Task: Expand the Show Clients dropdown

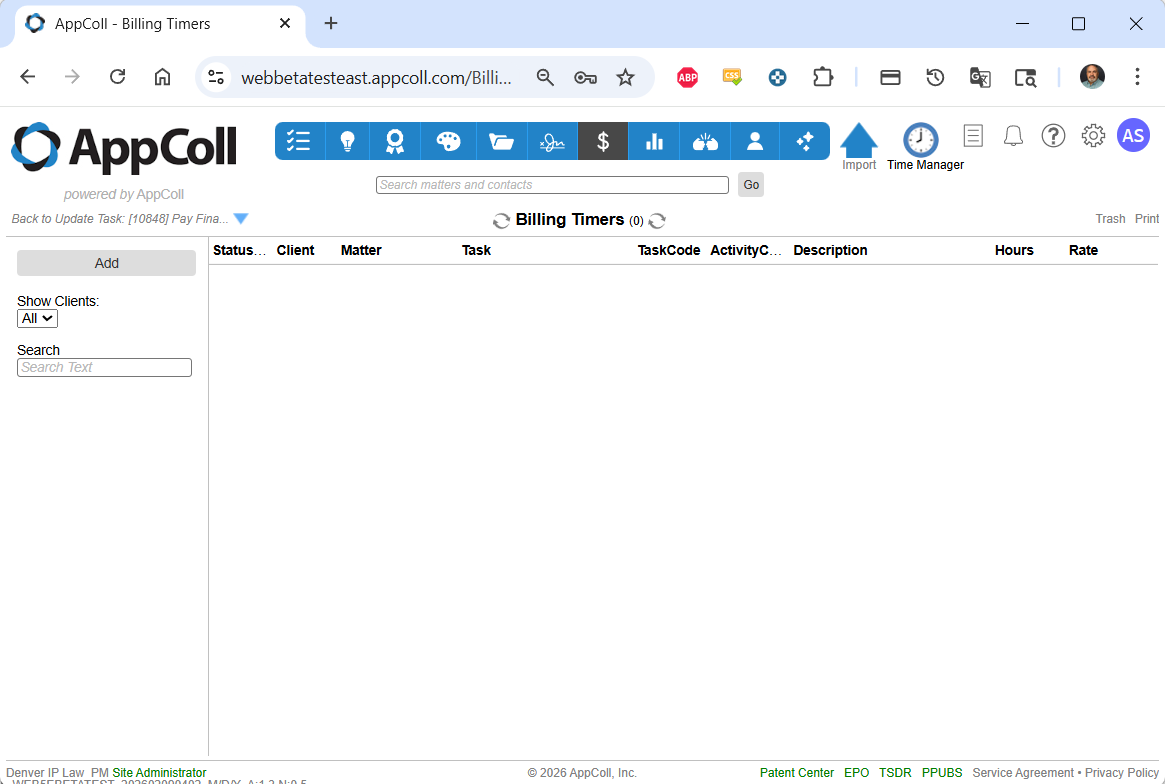Action: point(37,318)
